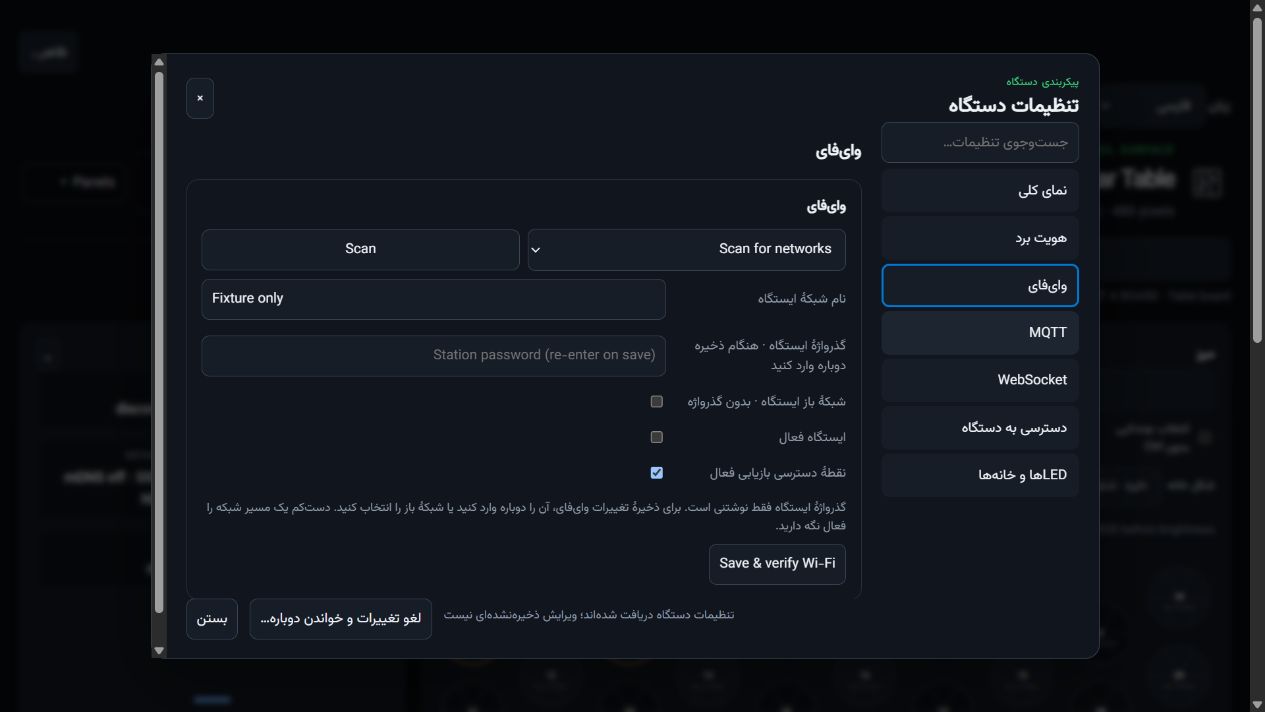Select the وای‌فای sidebar section
Image resolution: width=1265 pixels, height=712 pixels.
[980, 285]
